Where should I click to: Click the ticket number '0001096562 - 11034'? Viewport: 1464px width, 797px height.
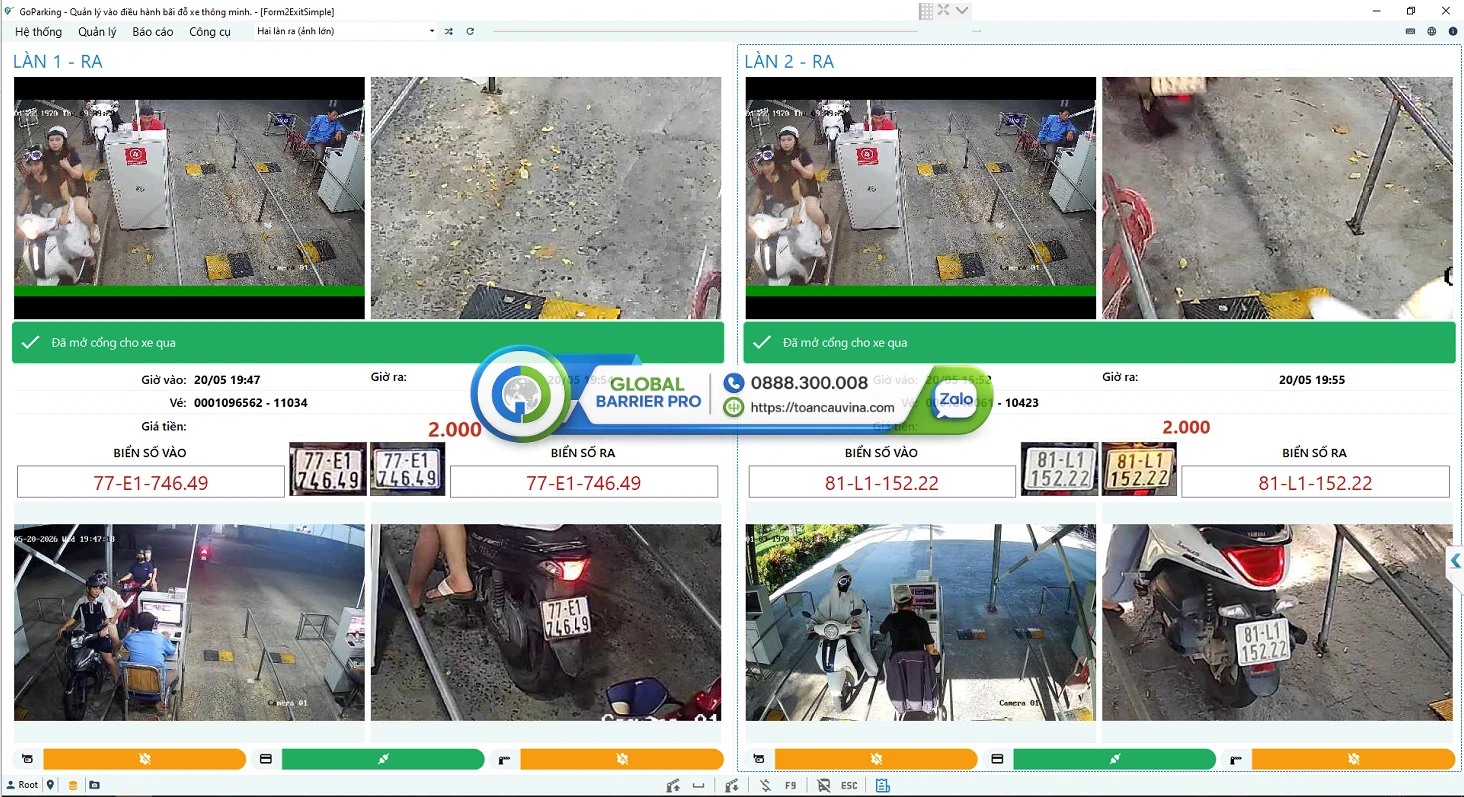[x=251, y=403]
